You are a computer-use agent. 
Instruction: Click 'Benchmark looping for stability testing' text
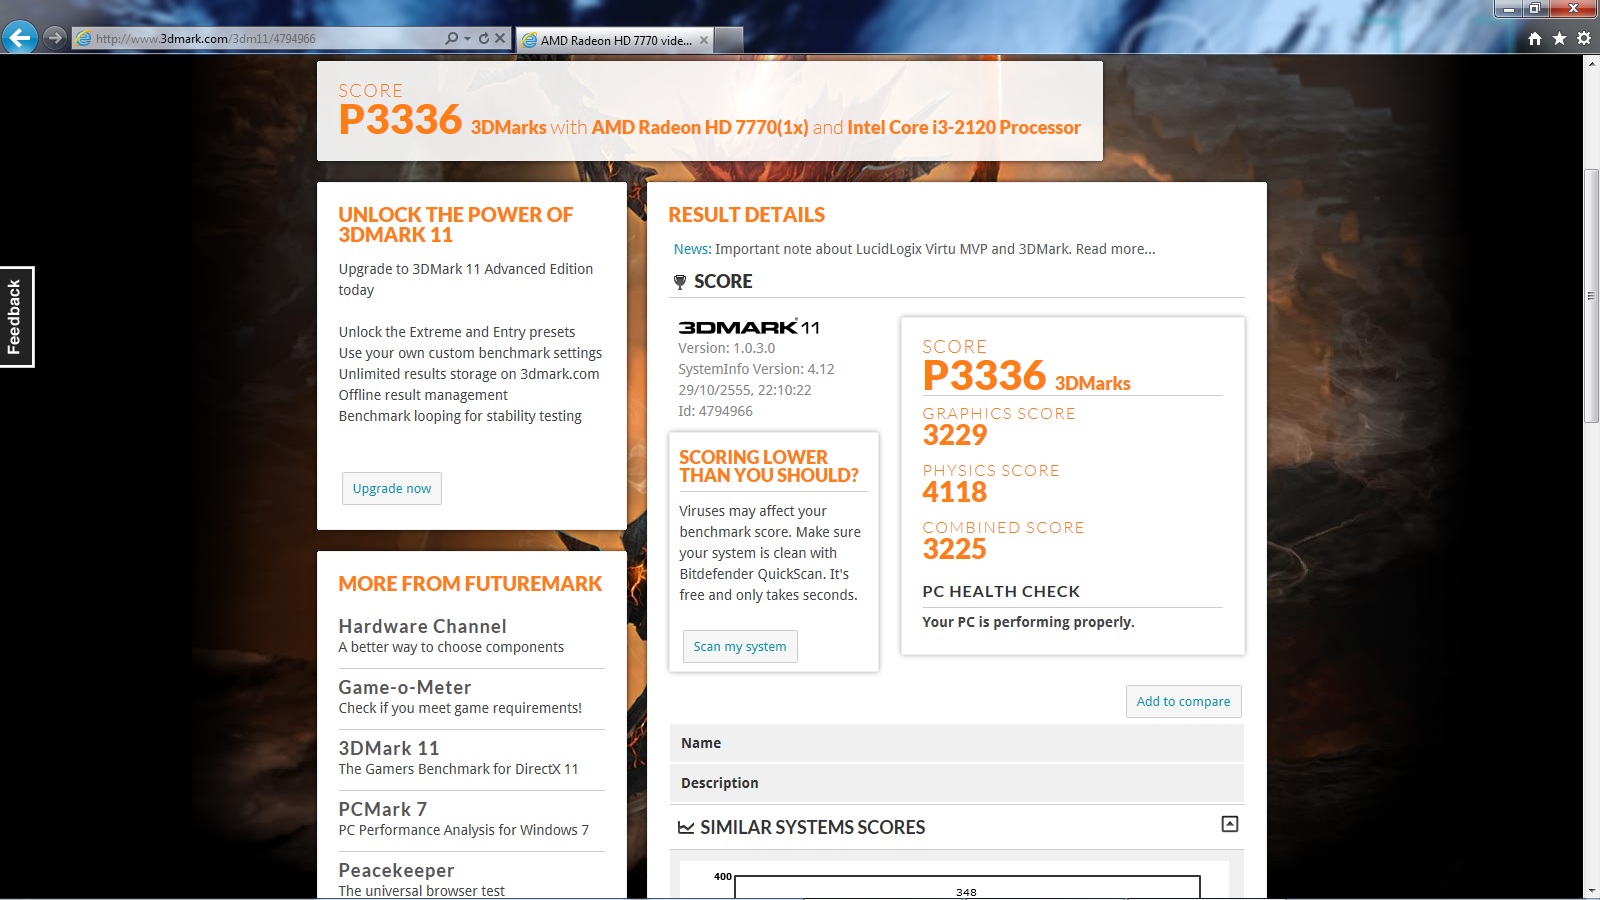click(x=460, y=416)
